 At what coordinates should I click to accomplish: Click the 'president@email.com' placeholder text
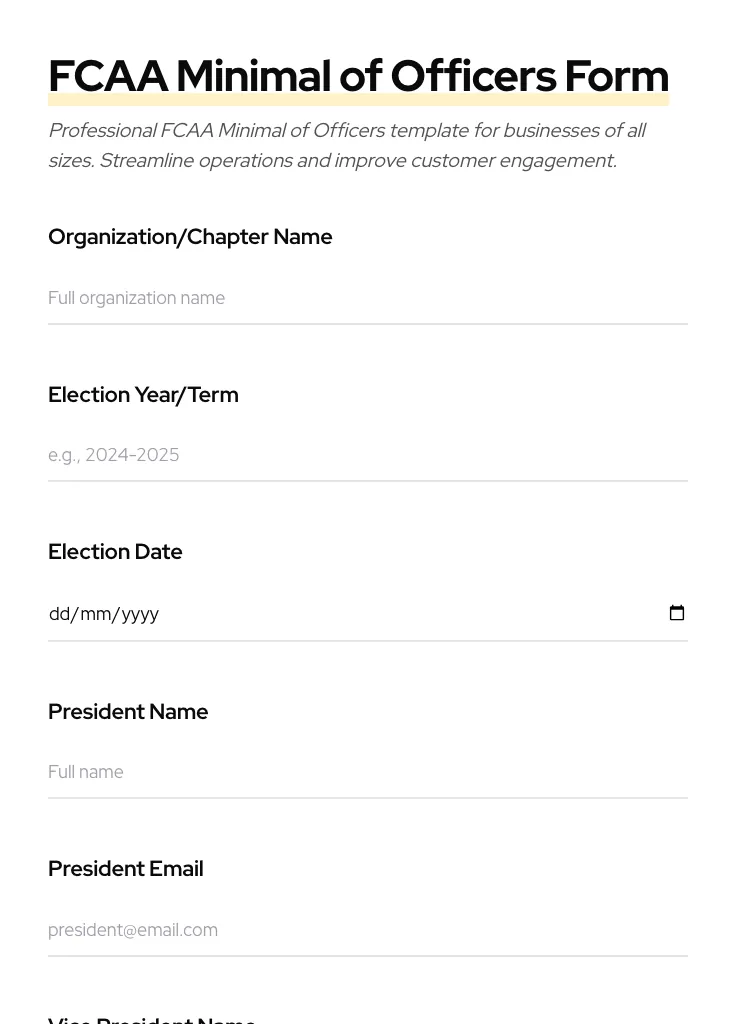coord(133,930)
